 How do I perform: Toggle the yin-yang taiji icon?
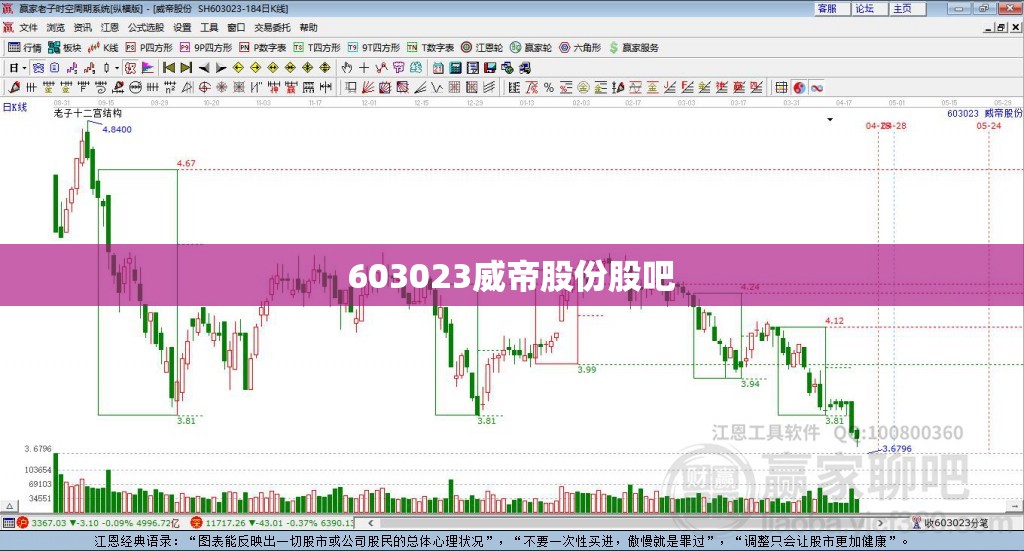(799, 87)
